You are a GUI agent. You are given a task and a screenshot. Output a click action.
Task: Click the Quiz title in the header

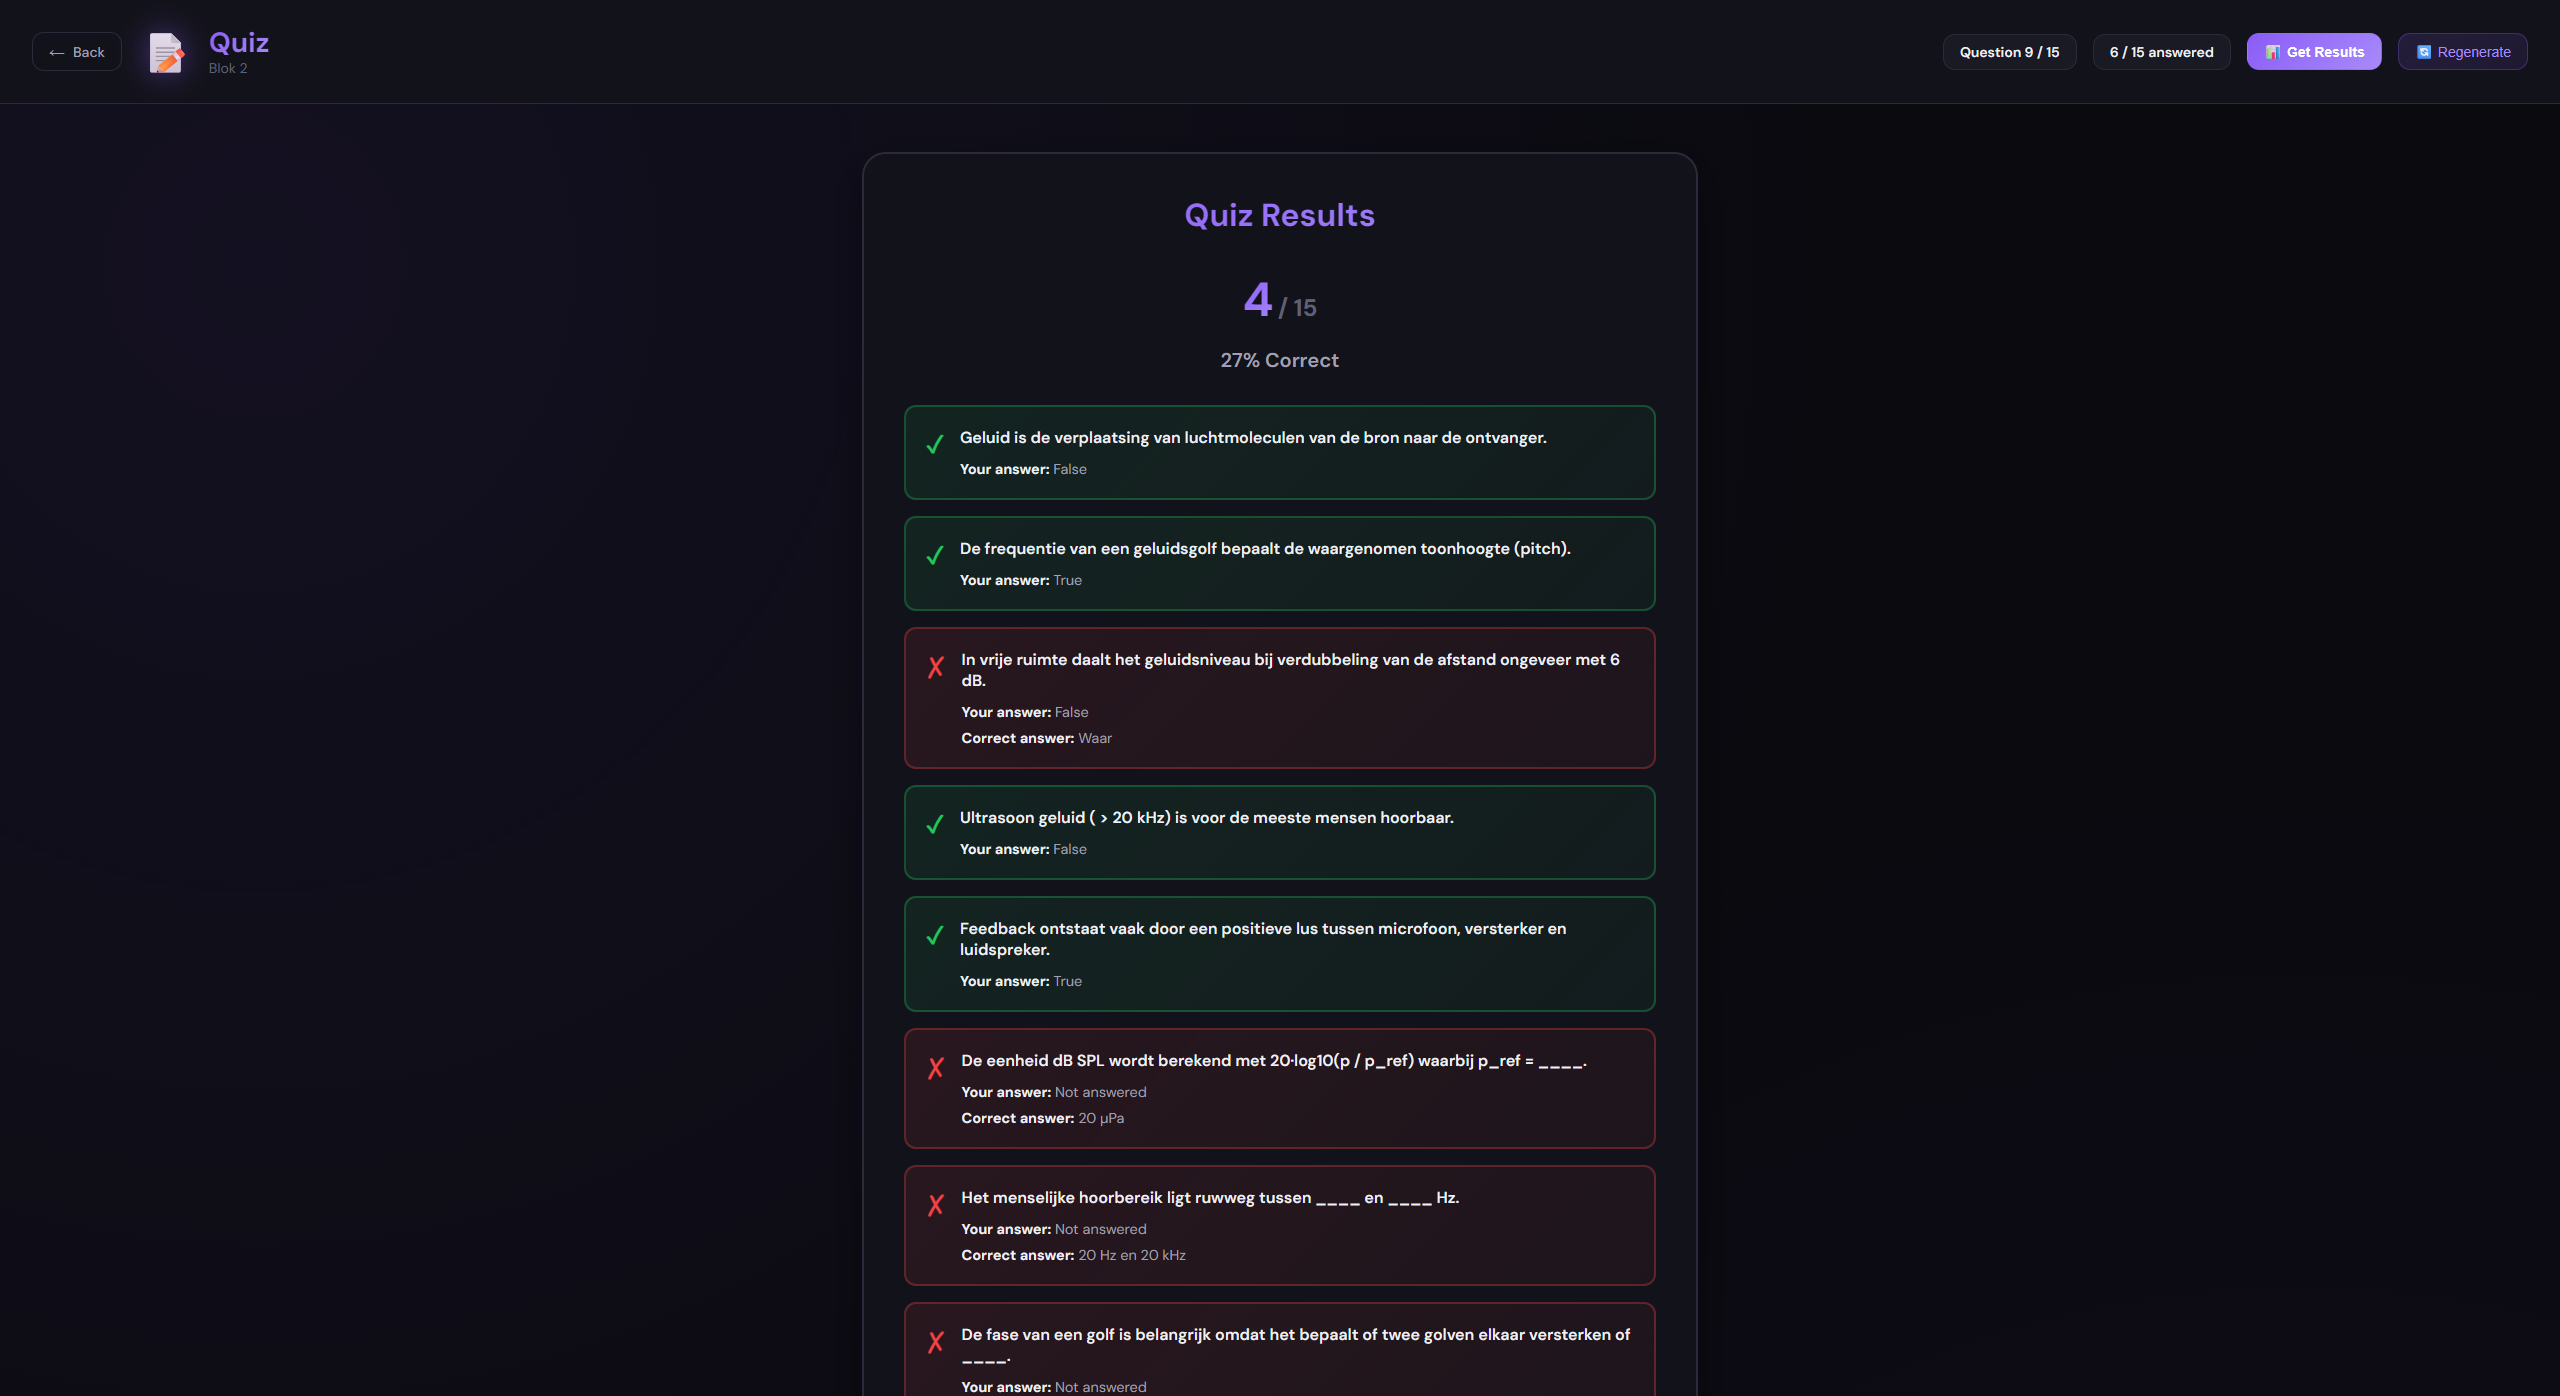(x=238, y=42)
